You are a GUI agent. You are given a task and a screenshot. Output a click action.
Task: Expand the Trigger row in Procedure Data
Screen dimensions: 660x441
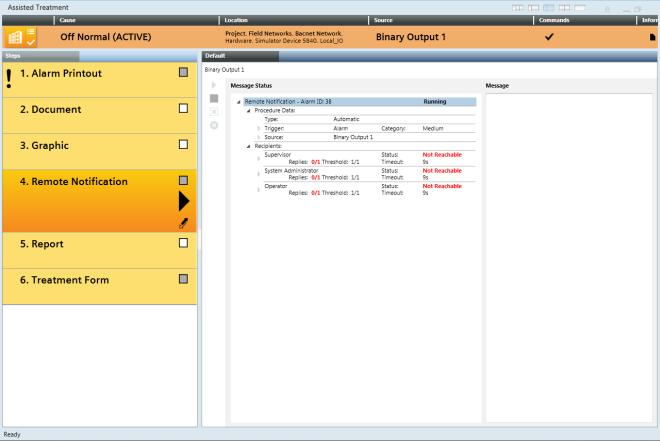pyautogui.click(x=258, y=128)
